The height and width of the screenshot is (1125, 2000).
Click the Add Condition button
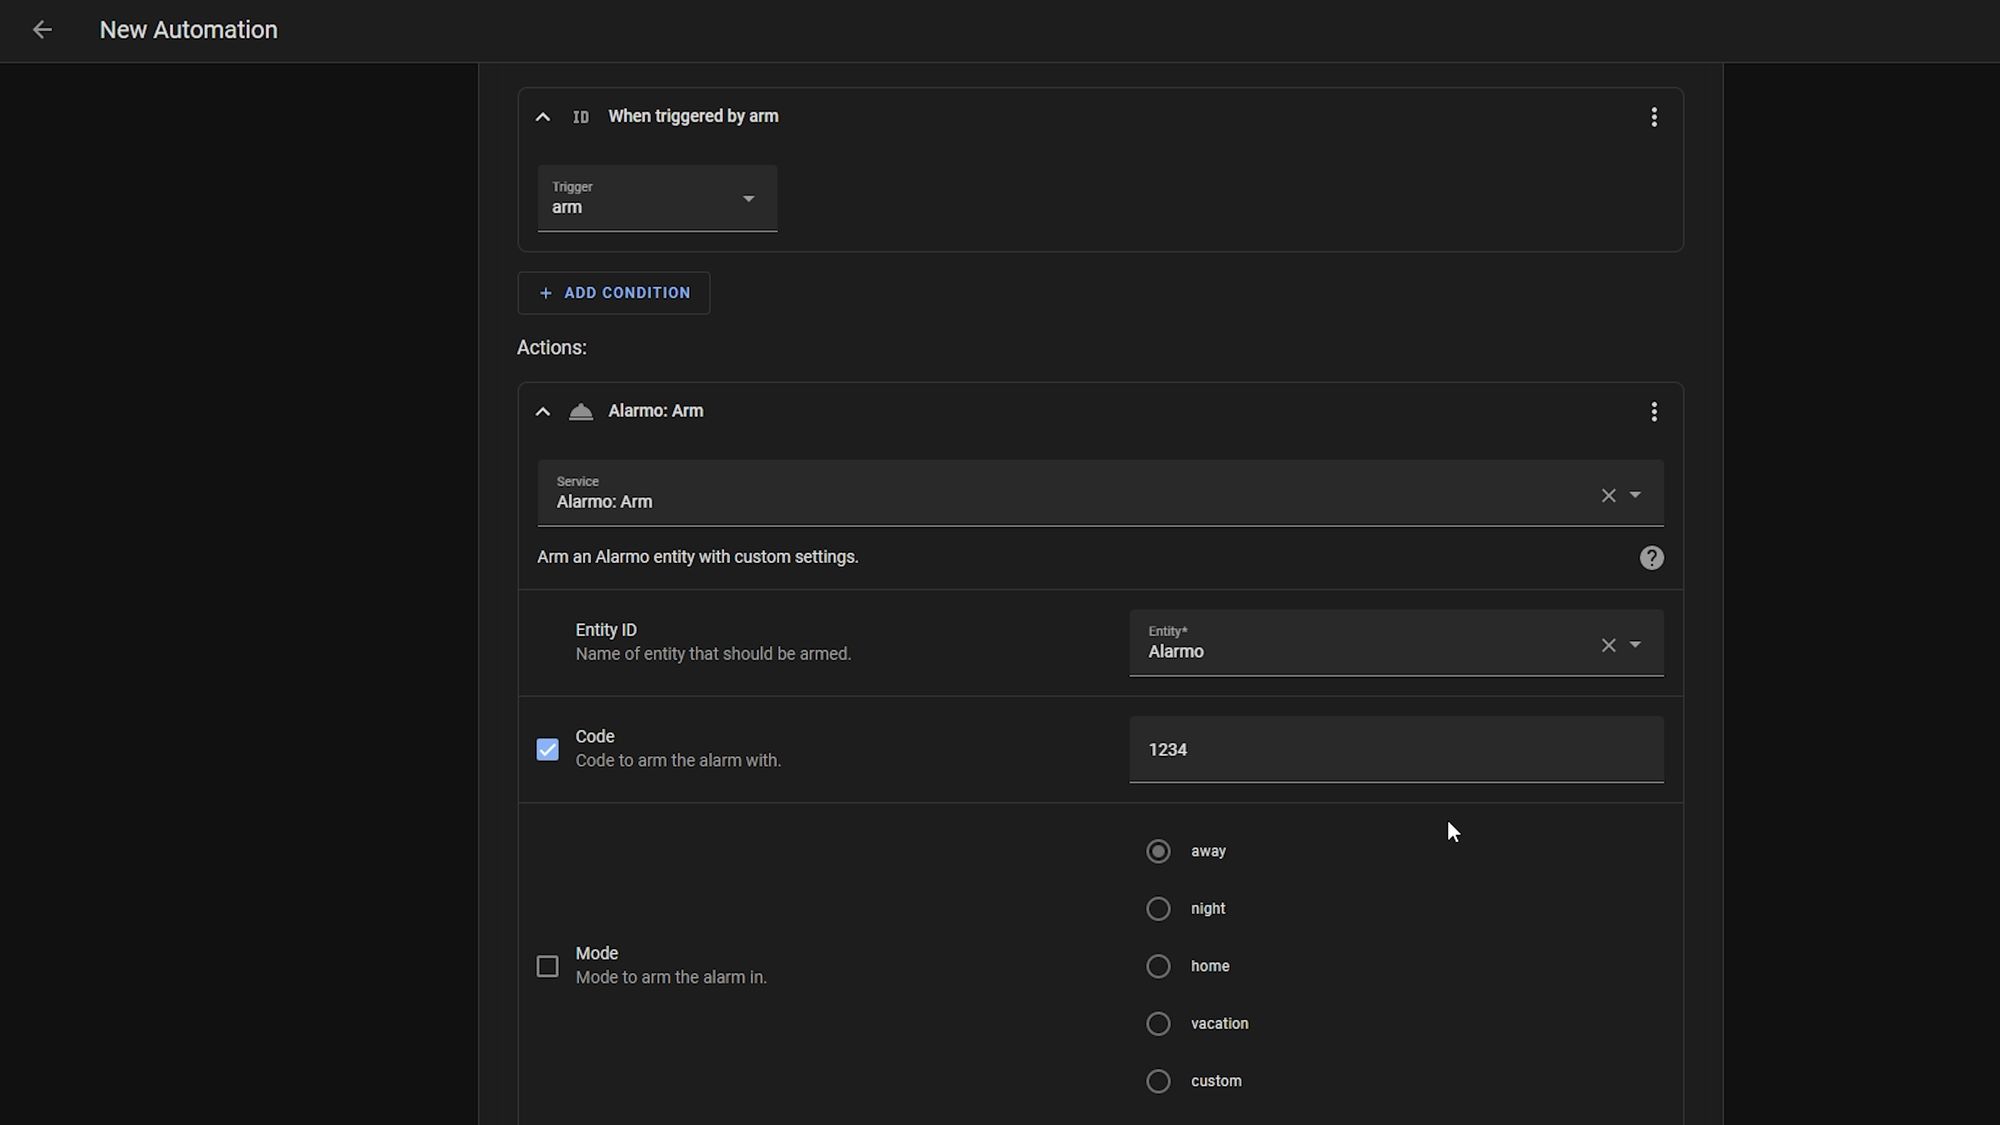[614, 293]
